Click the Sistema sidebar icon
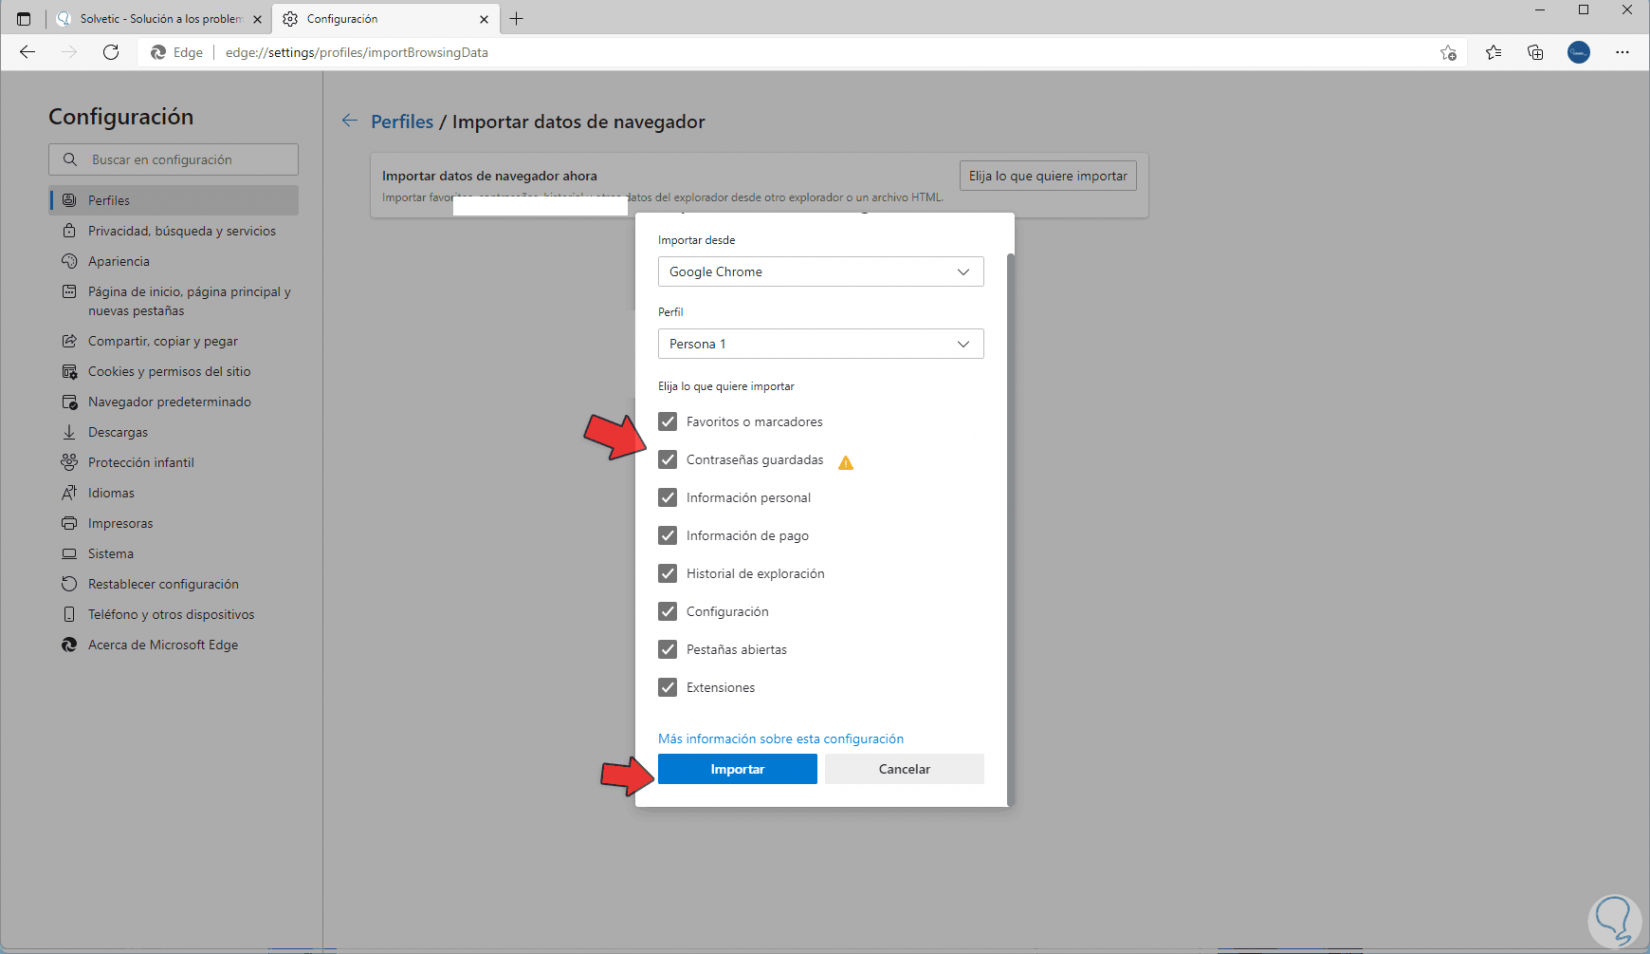The image size is (1650, 954). pyautogui.click(x=69, y=554)
